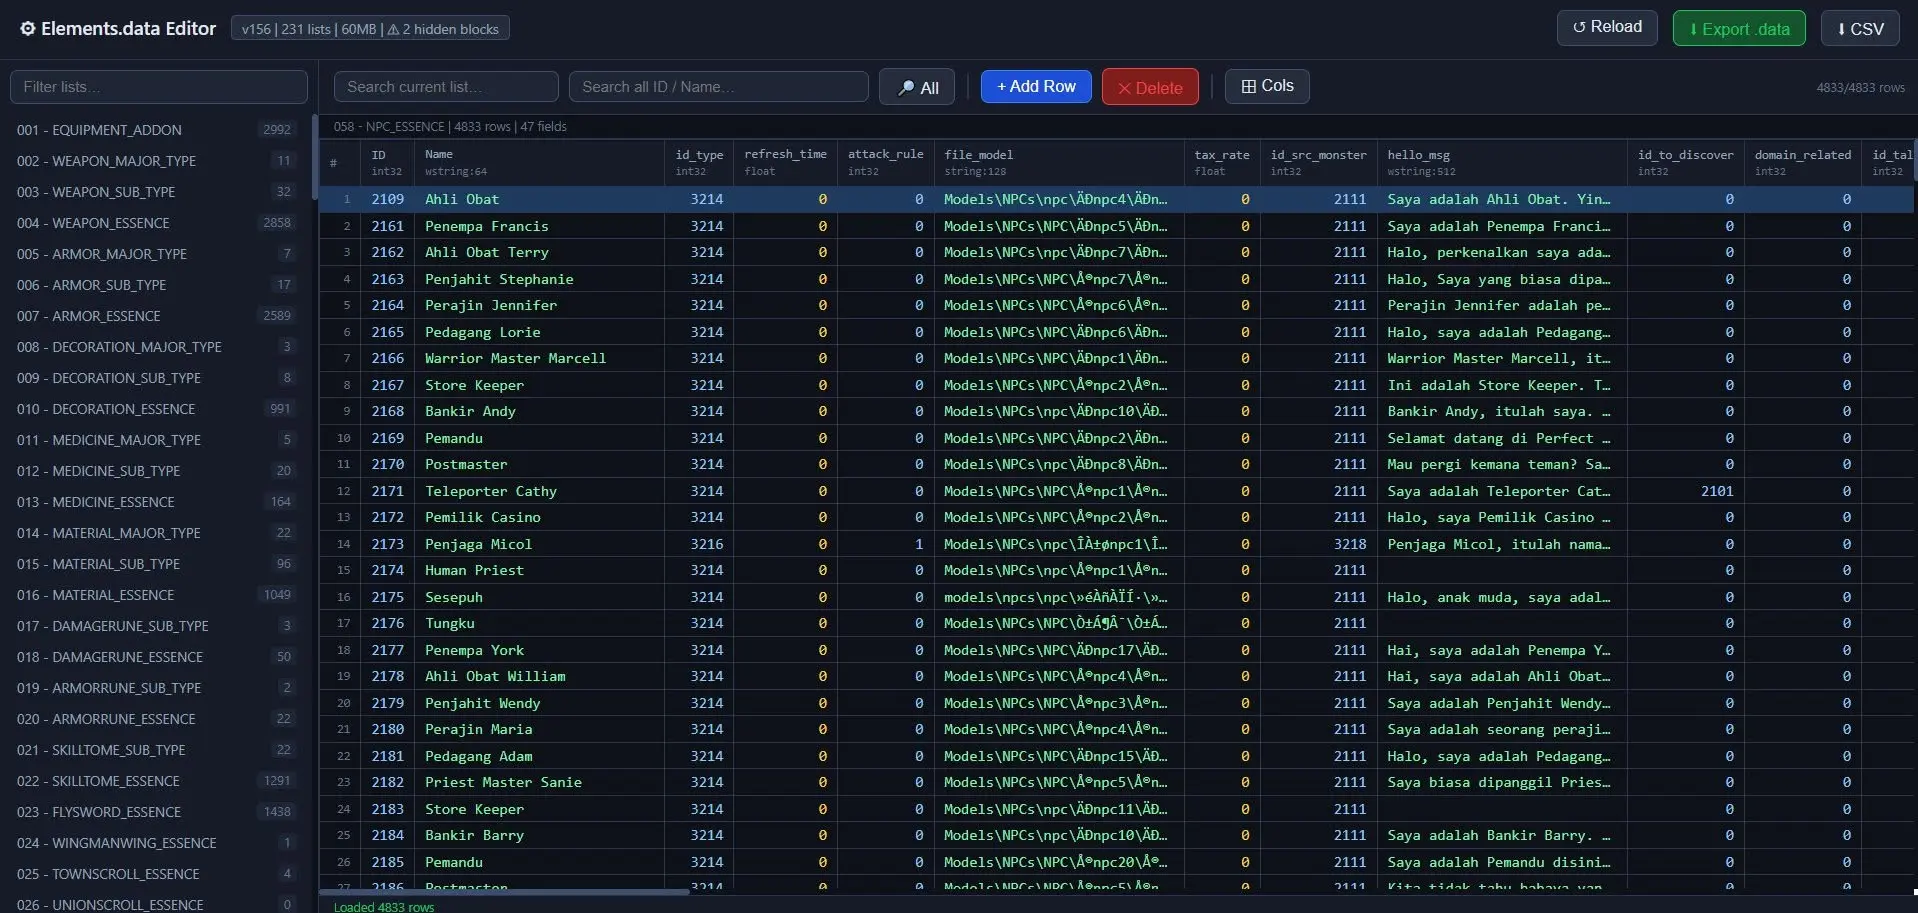Open list 018 - DAMAGERUNE_ESSENCE
Image resolution: width=1918 pixels, height=913 pixels.
(x=156, y=657)
